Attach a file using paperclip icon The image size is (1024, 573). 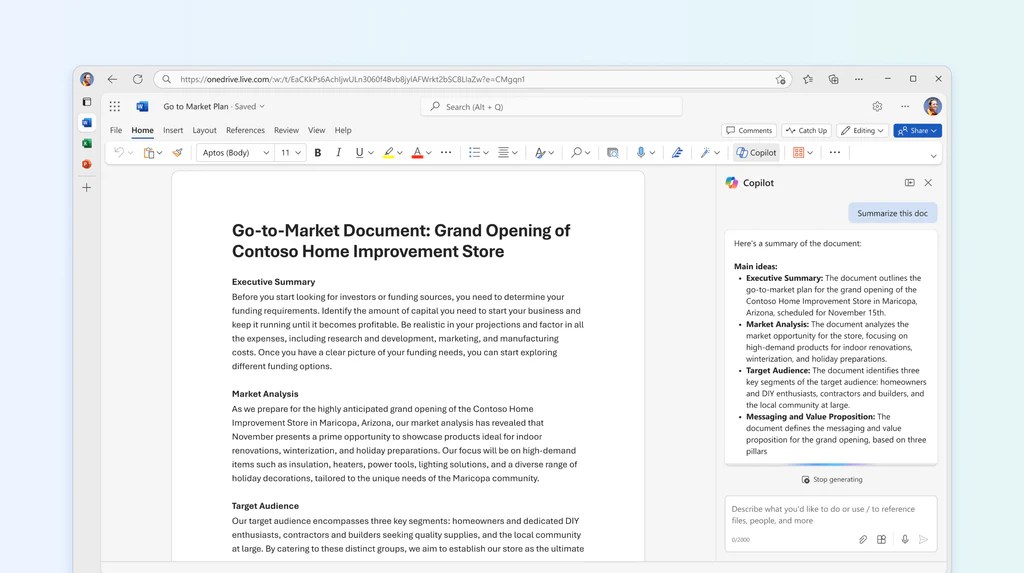point(863,540)
